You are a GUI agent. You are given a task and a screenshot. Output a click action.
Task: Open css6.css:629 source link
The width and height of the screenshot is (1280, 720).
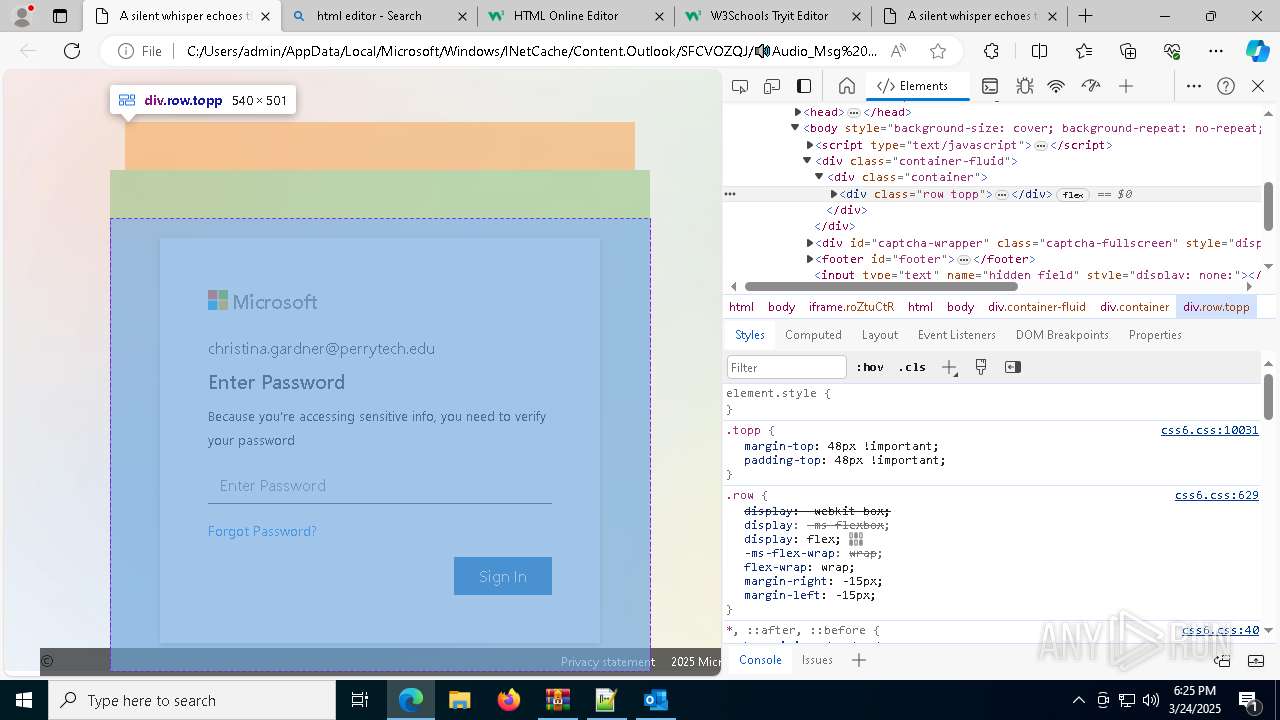pyautogui.click(x=1216, y=495)
